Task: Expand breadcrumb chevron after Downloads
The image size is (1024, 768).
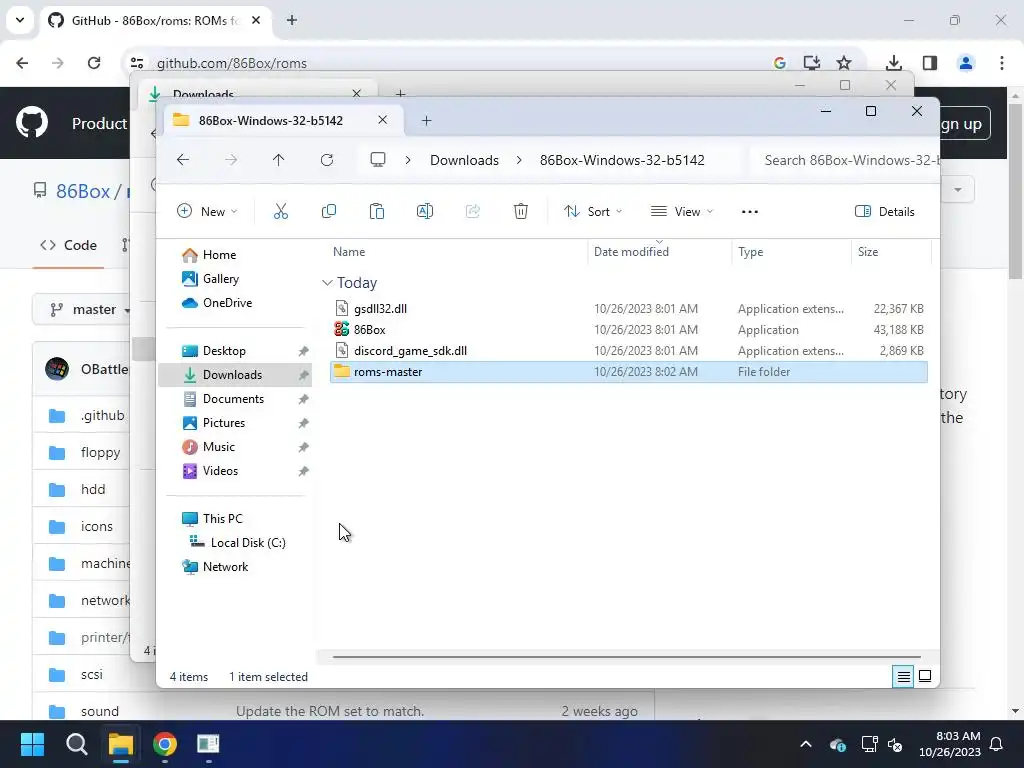Action: click(x=519, y=160)
